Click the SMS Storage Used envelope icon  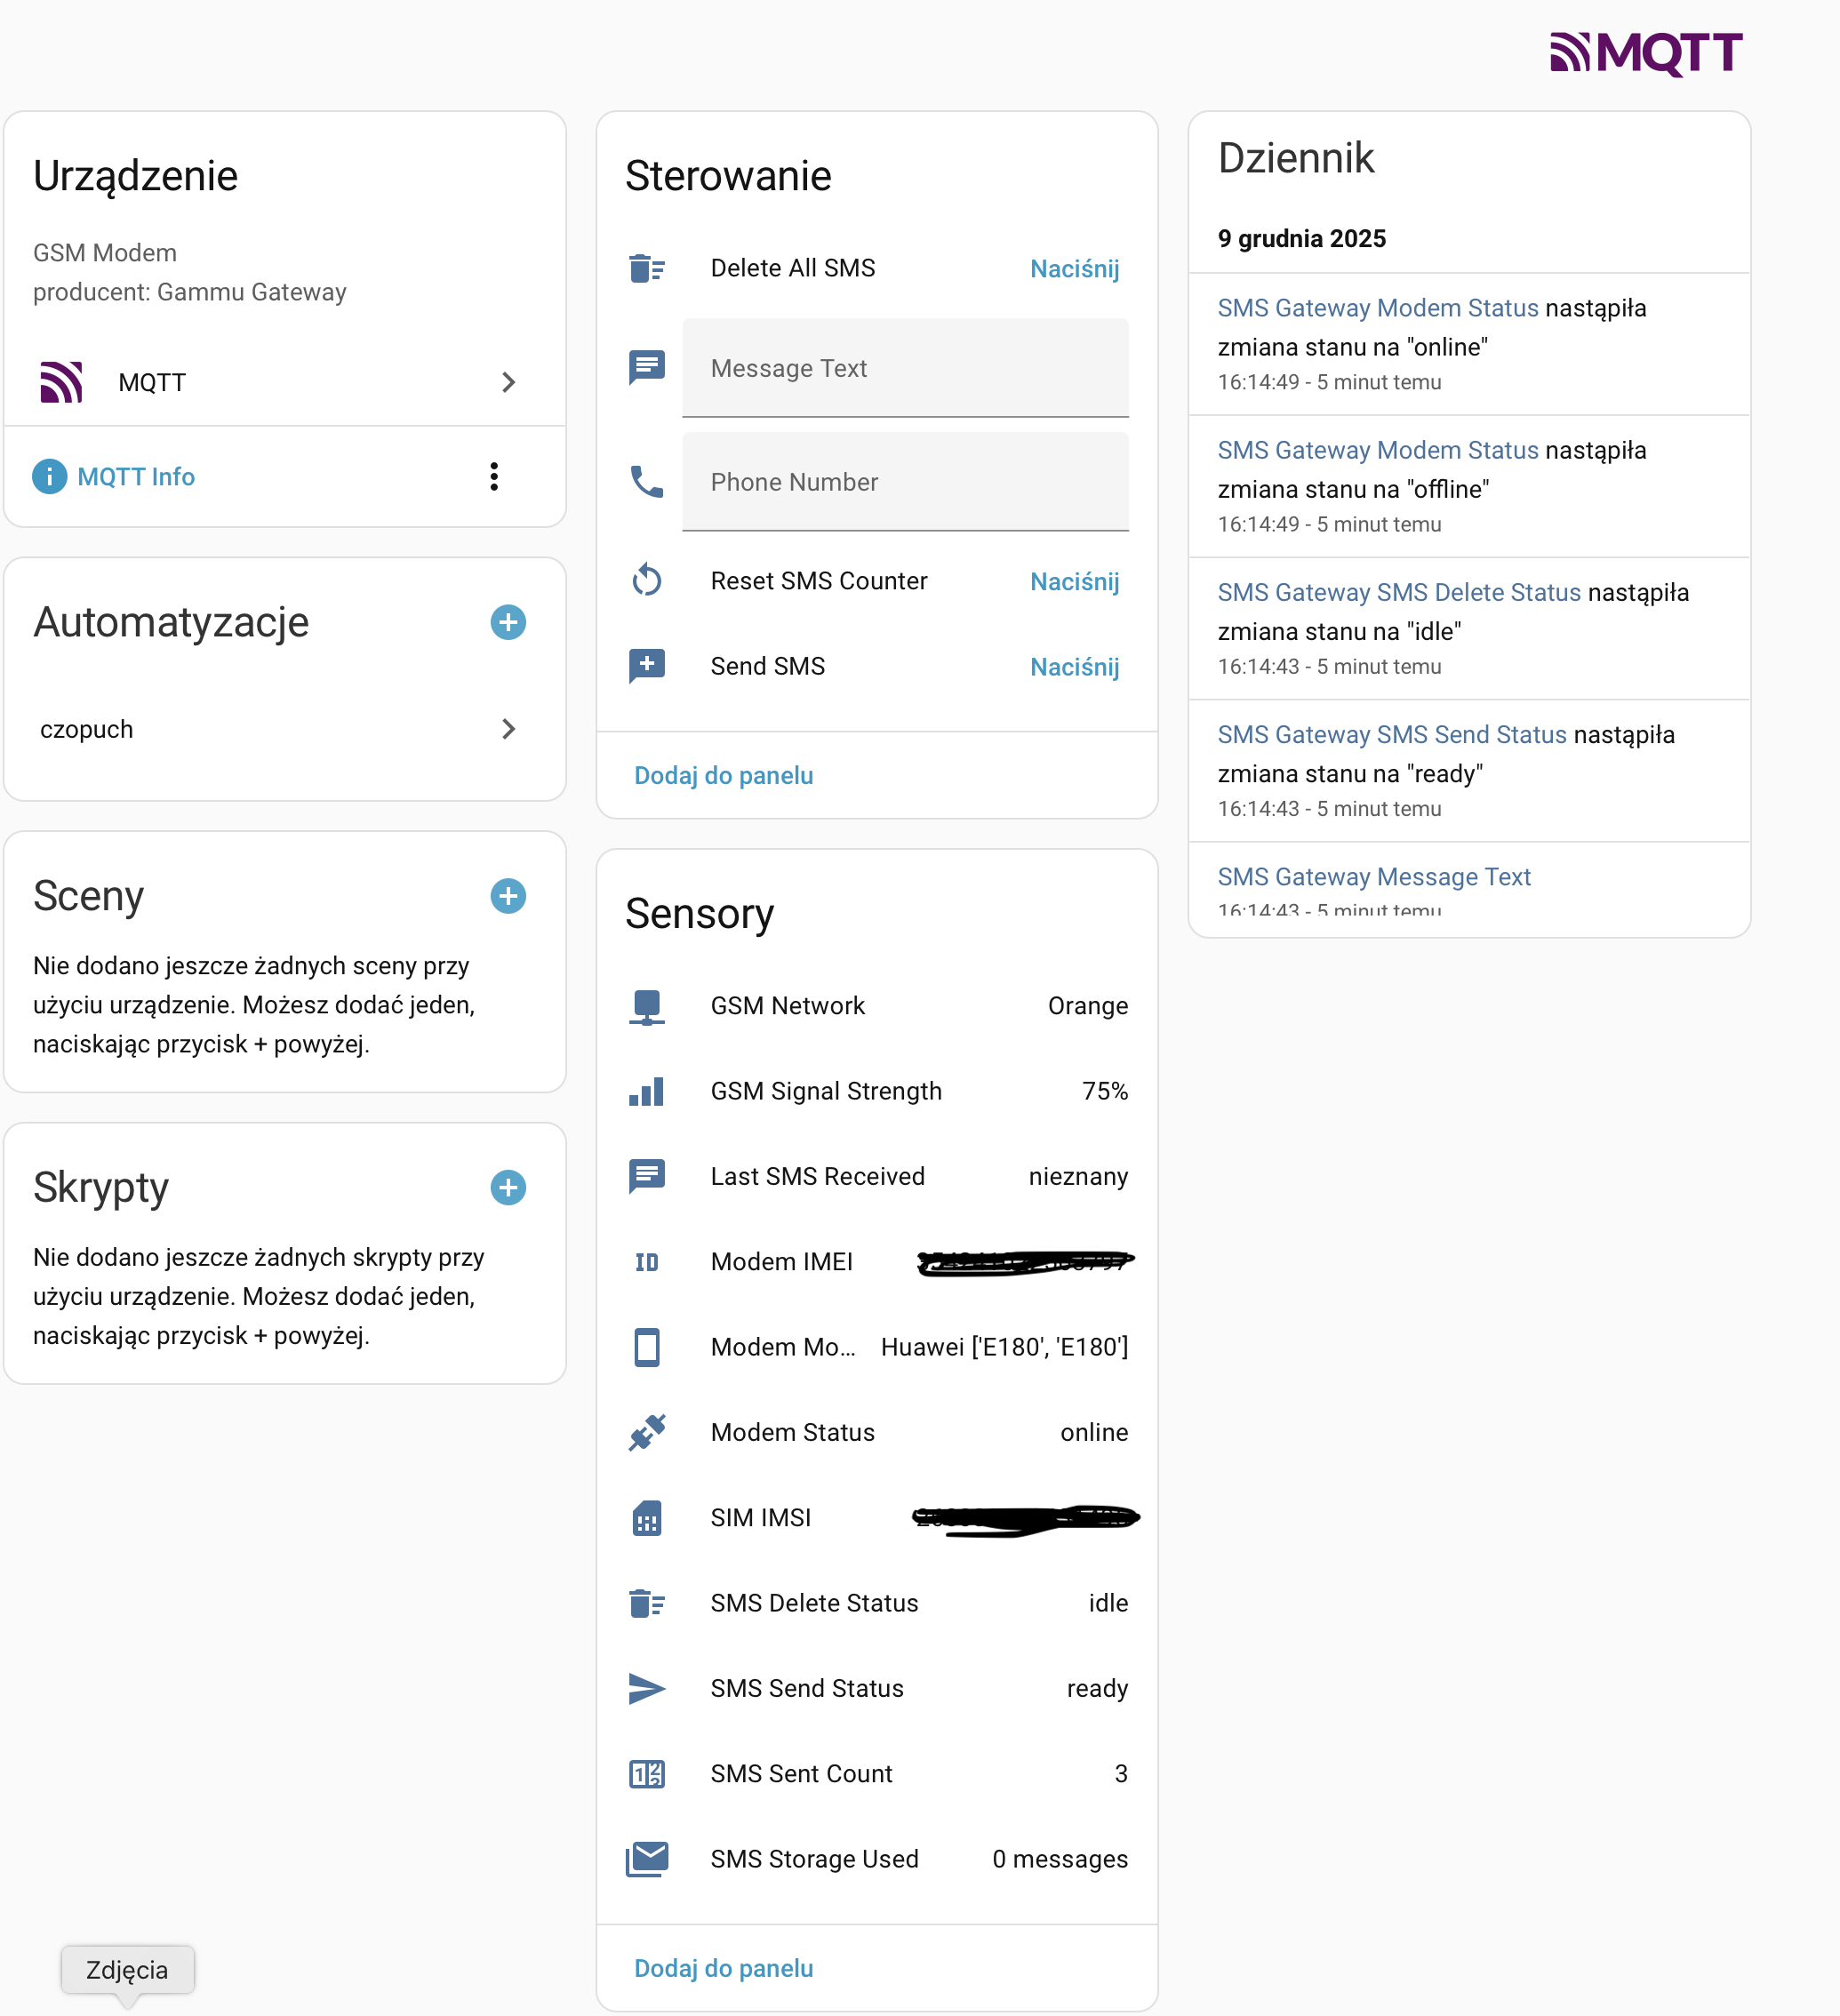pyautogui.click(x=647, y=1859)
